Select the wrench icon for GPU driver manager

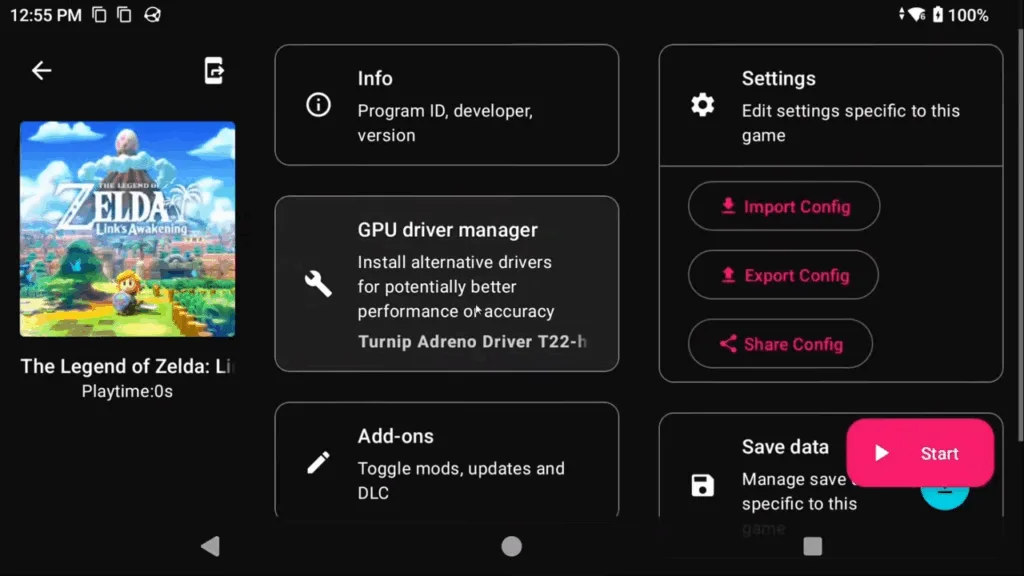point(317,283)
